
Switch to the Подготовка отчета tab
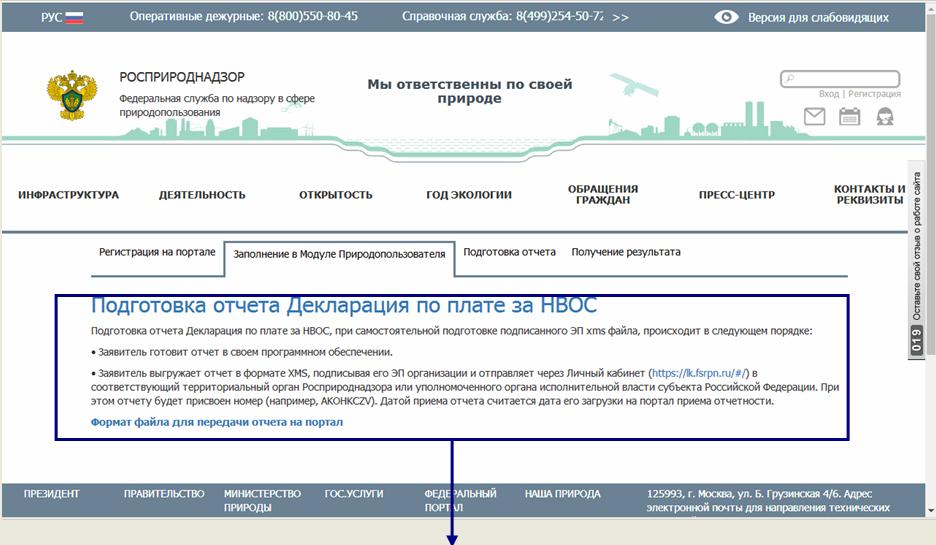(509, 252)
